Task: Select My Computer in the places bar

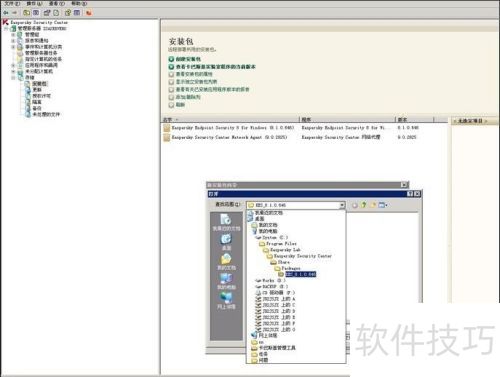Action: 226,281
